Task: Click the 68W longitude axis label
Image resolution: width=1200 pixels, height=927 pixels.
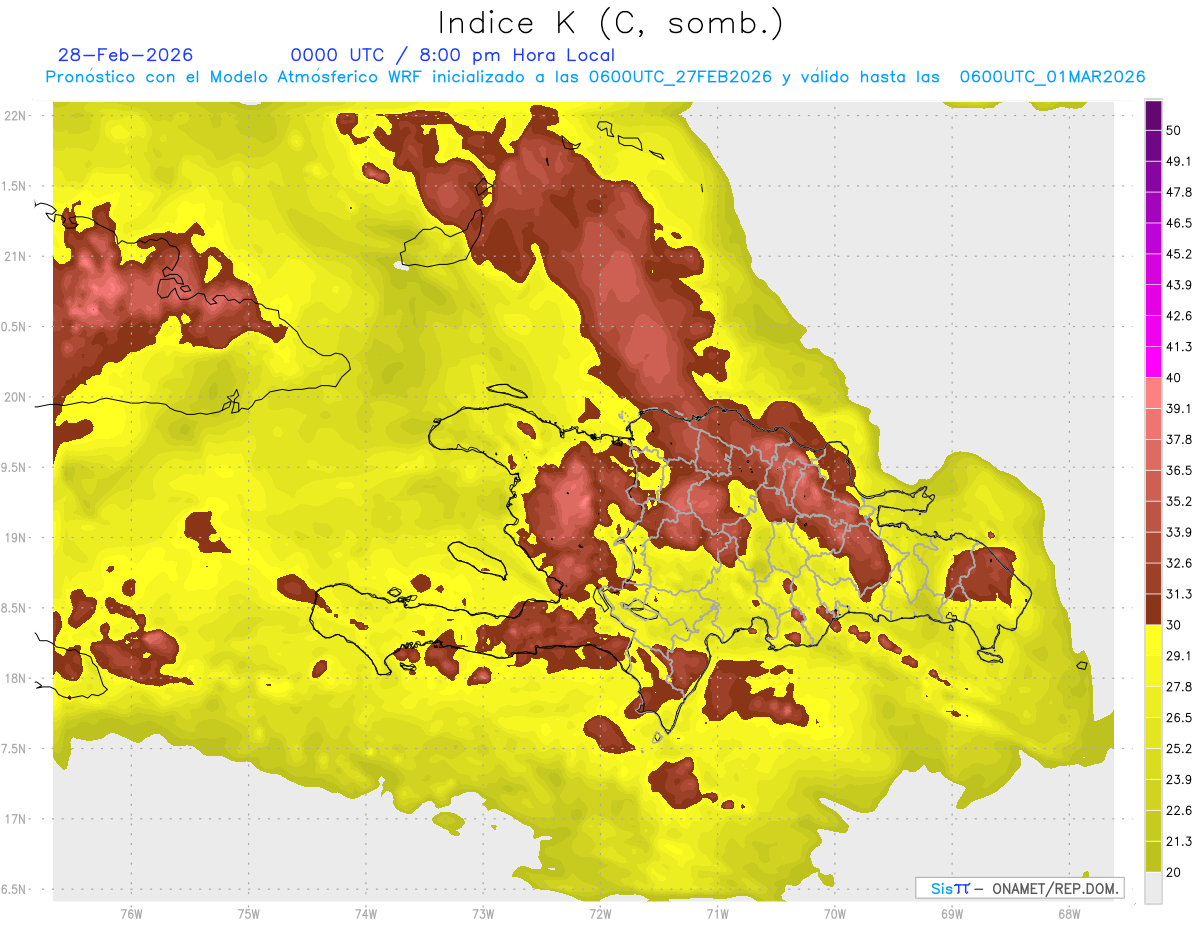Action: point(1068,912)
